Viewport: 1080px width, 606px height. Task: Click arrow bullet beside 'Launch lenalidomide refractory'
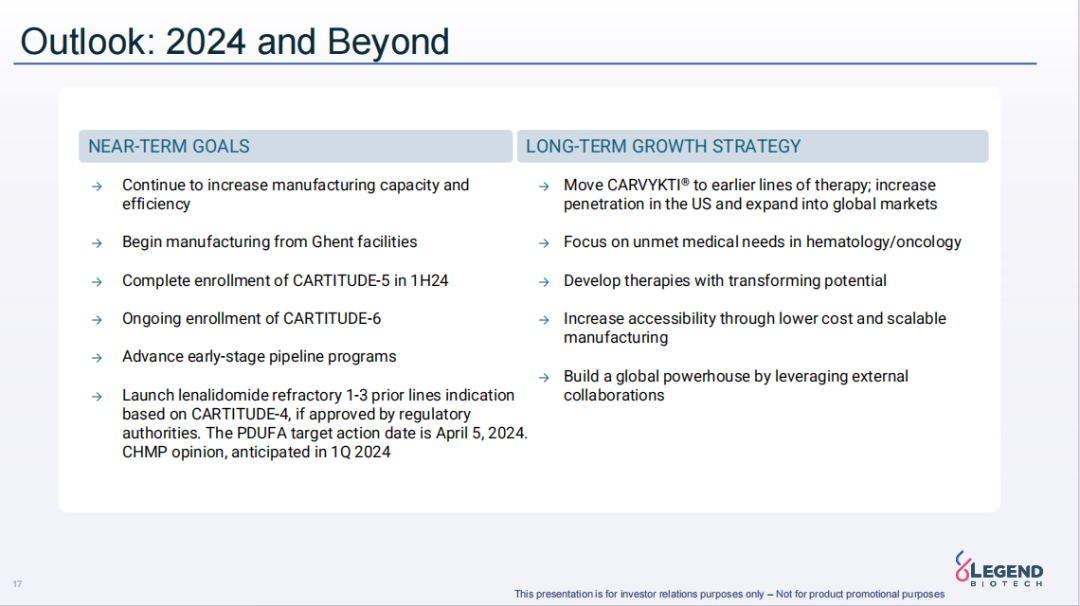[x=97, y=397]
